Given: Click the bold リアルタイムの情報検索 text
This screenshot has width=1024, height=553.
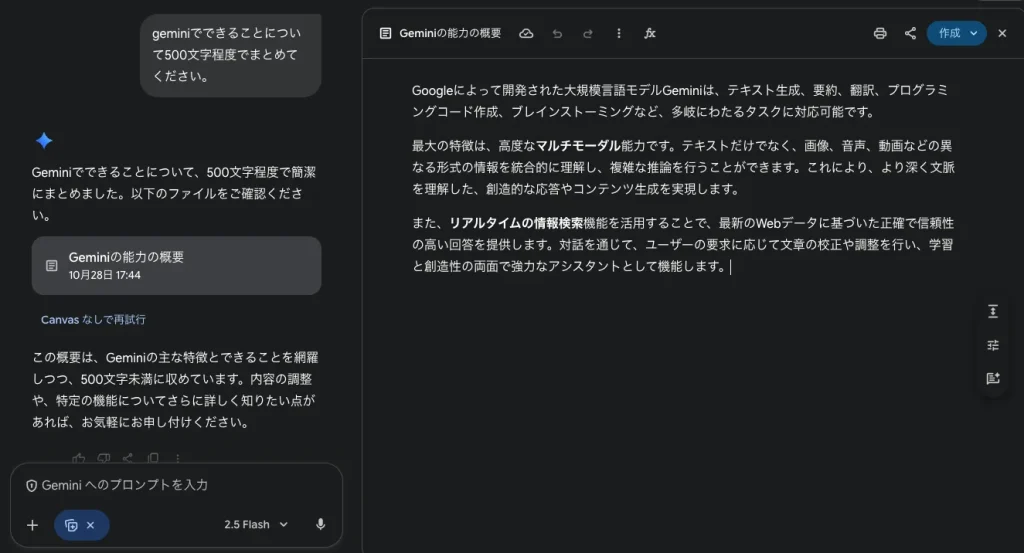Looking at the screenshot, I should point(516,223).
